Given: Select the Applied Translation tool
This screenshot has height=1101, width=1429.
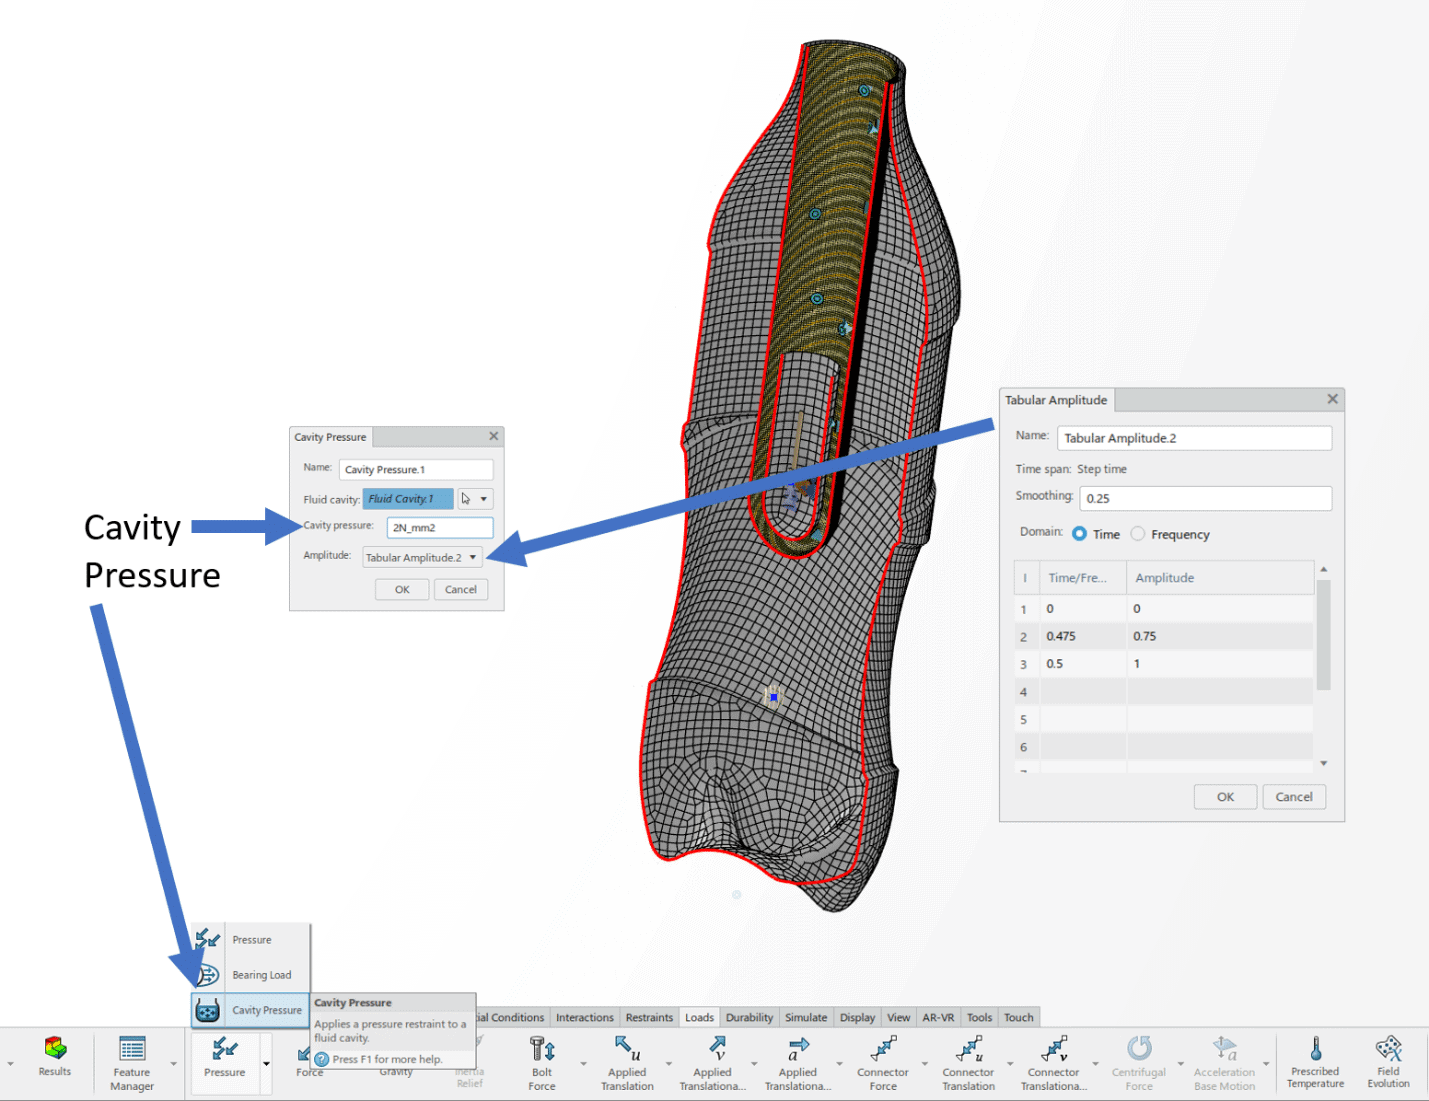Looking at the screenshot, I should coord(627,1063).
